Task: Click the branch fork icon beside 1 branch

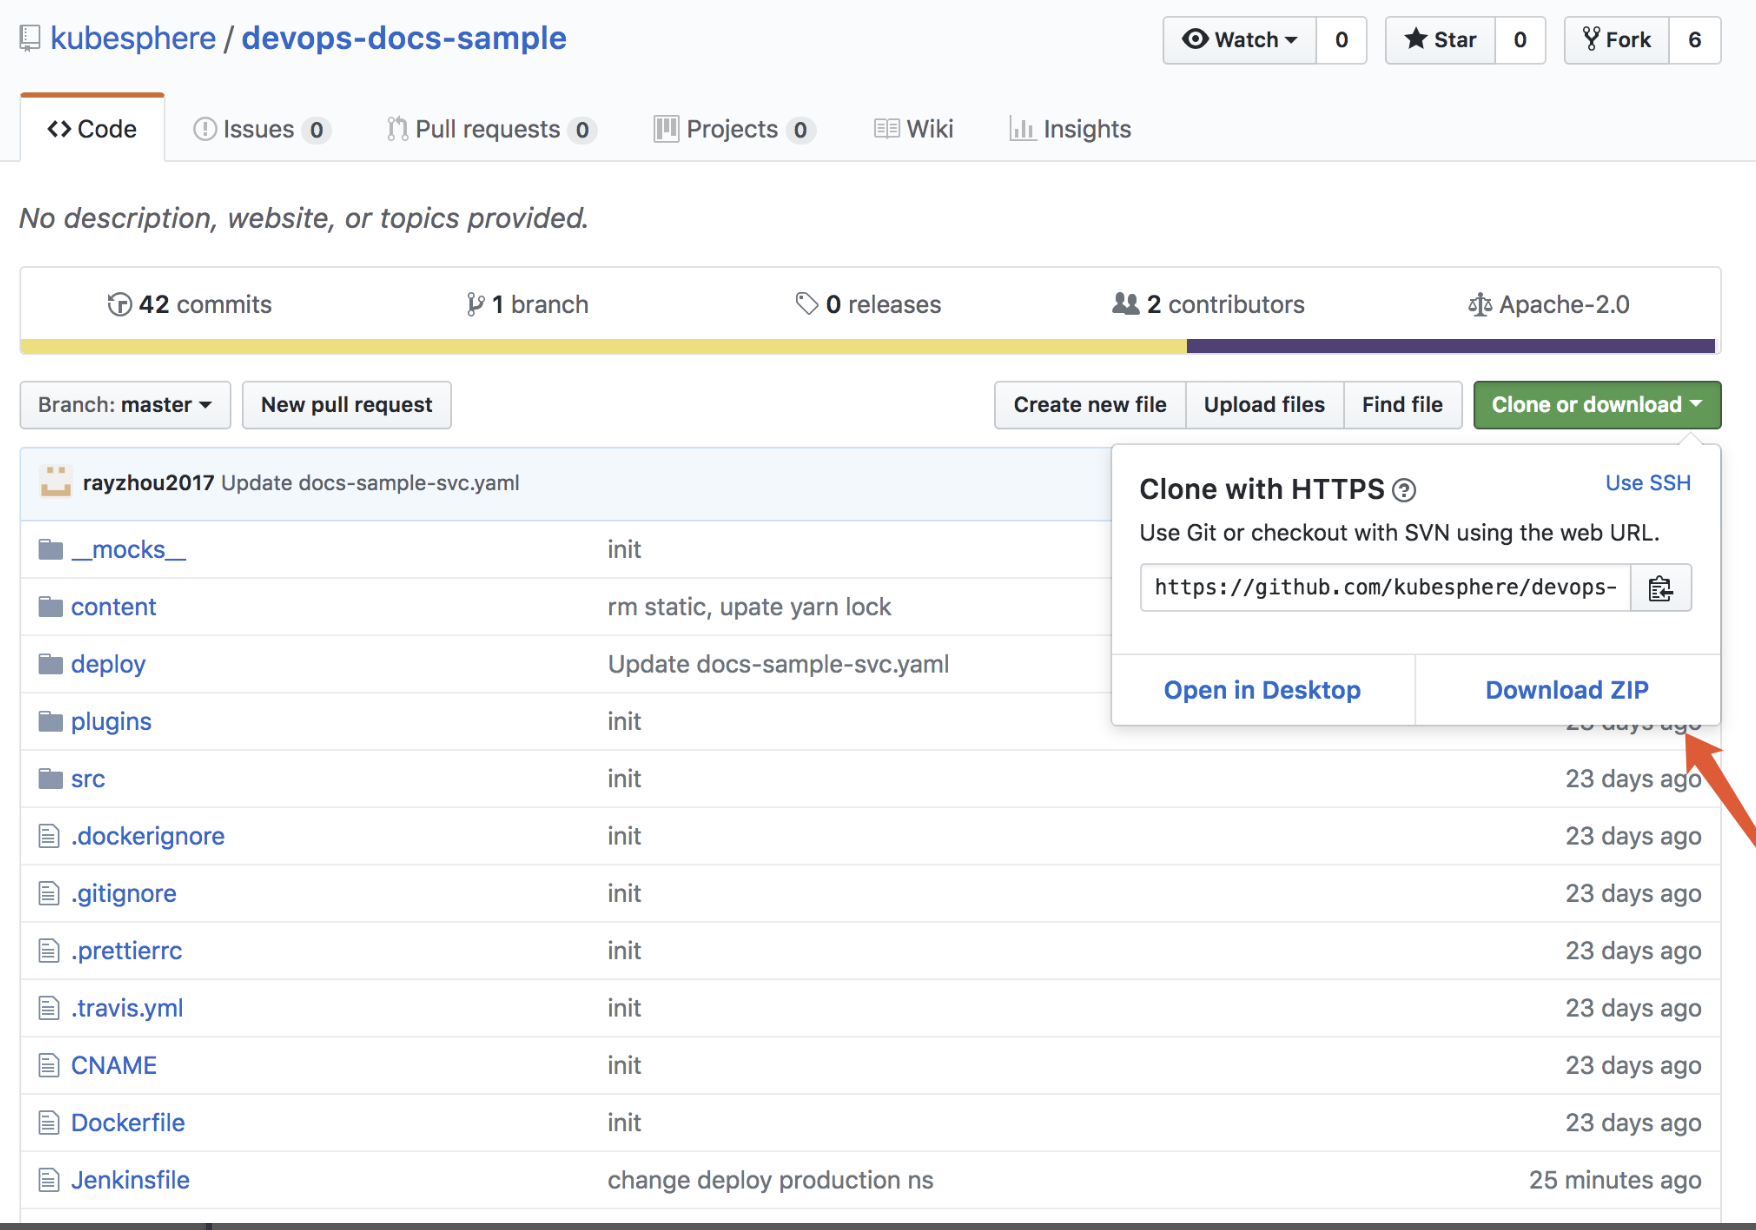Action: pos(475,304)
